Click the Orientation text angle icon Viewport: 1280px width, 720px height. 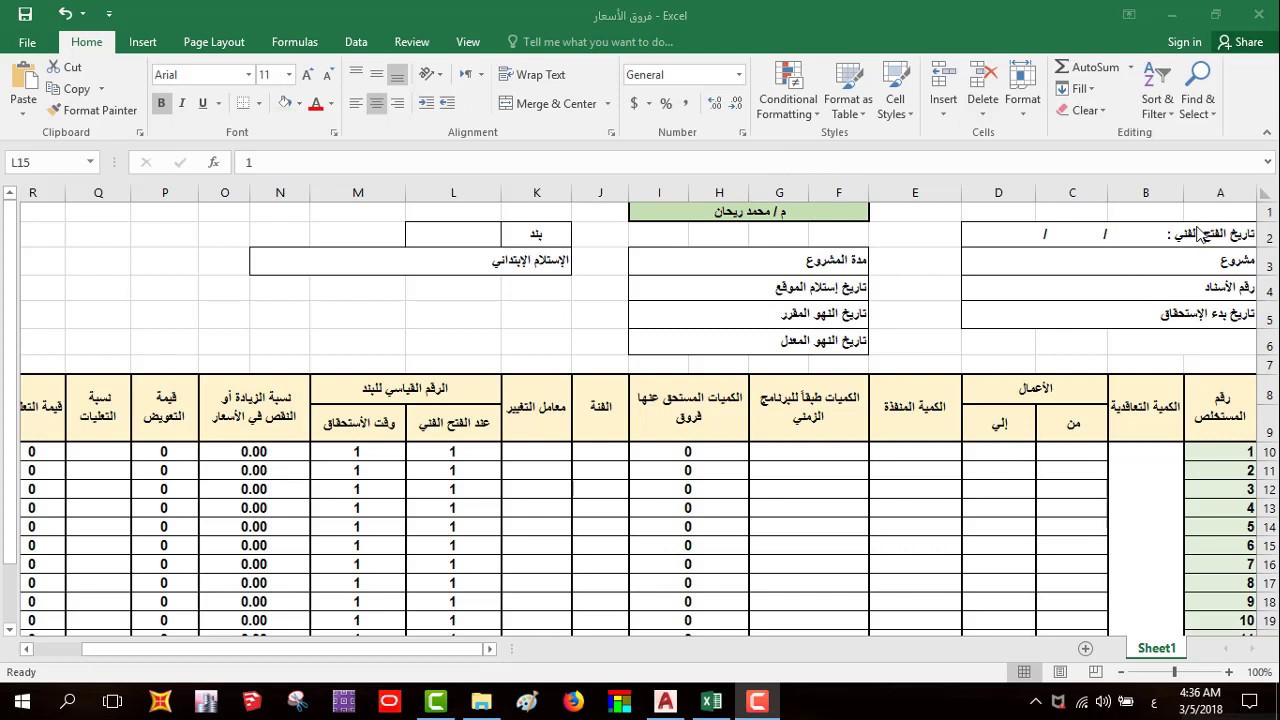coord(427,74)
